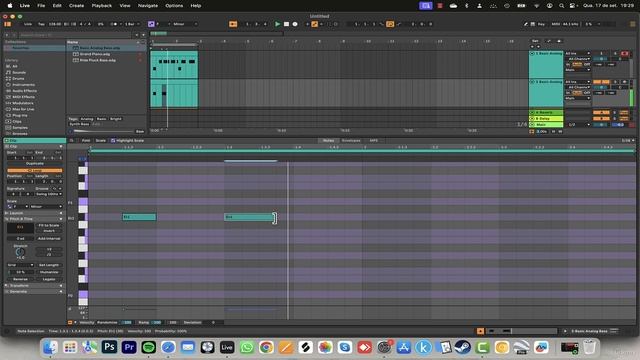This screenshot has height=360, width=640.
Task: Open first track All Channels dropdown
Action: point(579,59)
